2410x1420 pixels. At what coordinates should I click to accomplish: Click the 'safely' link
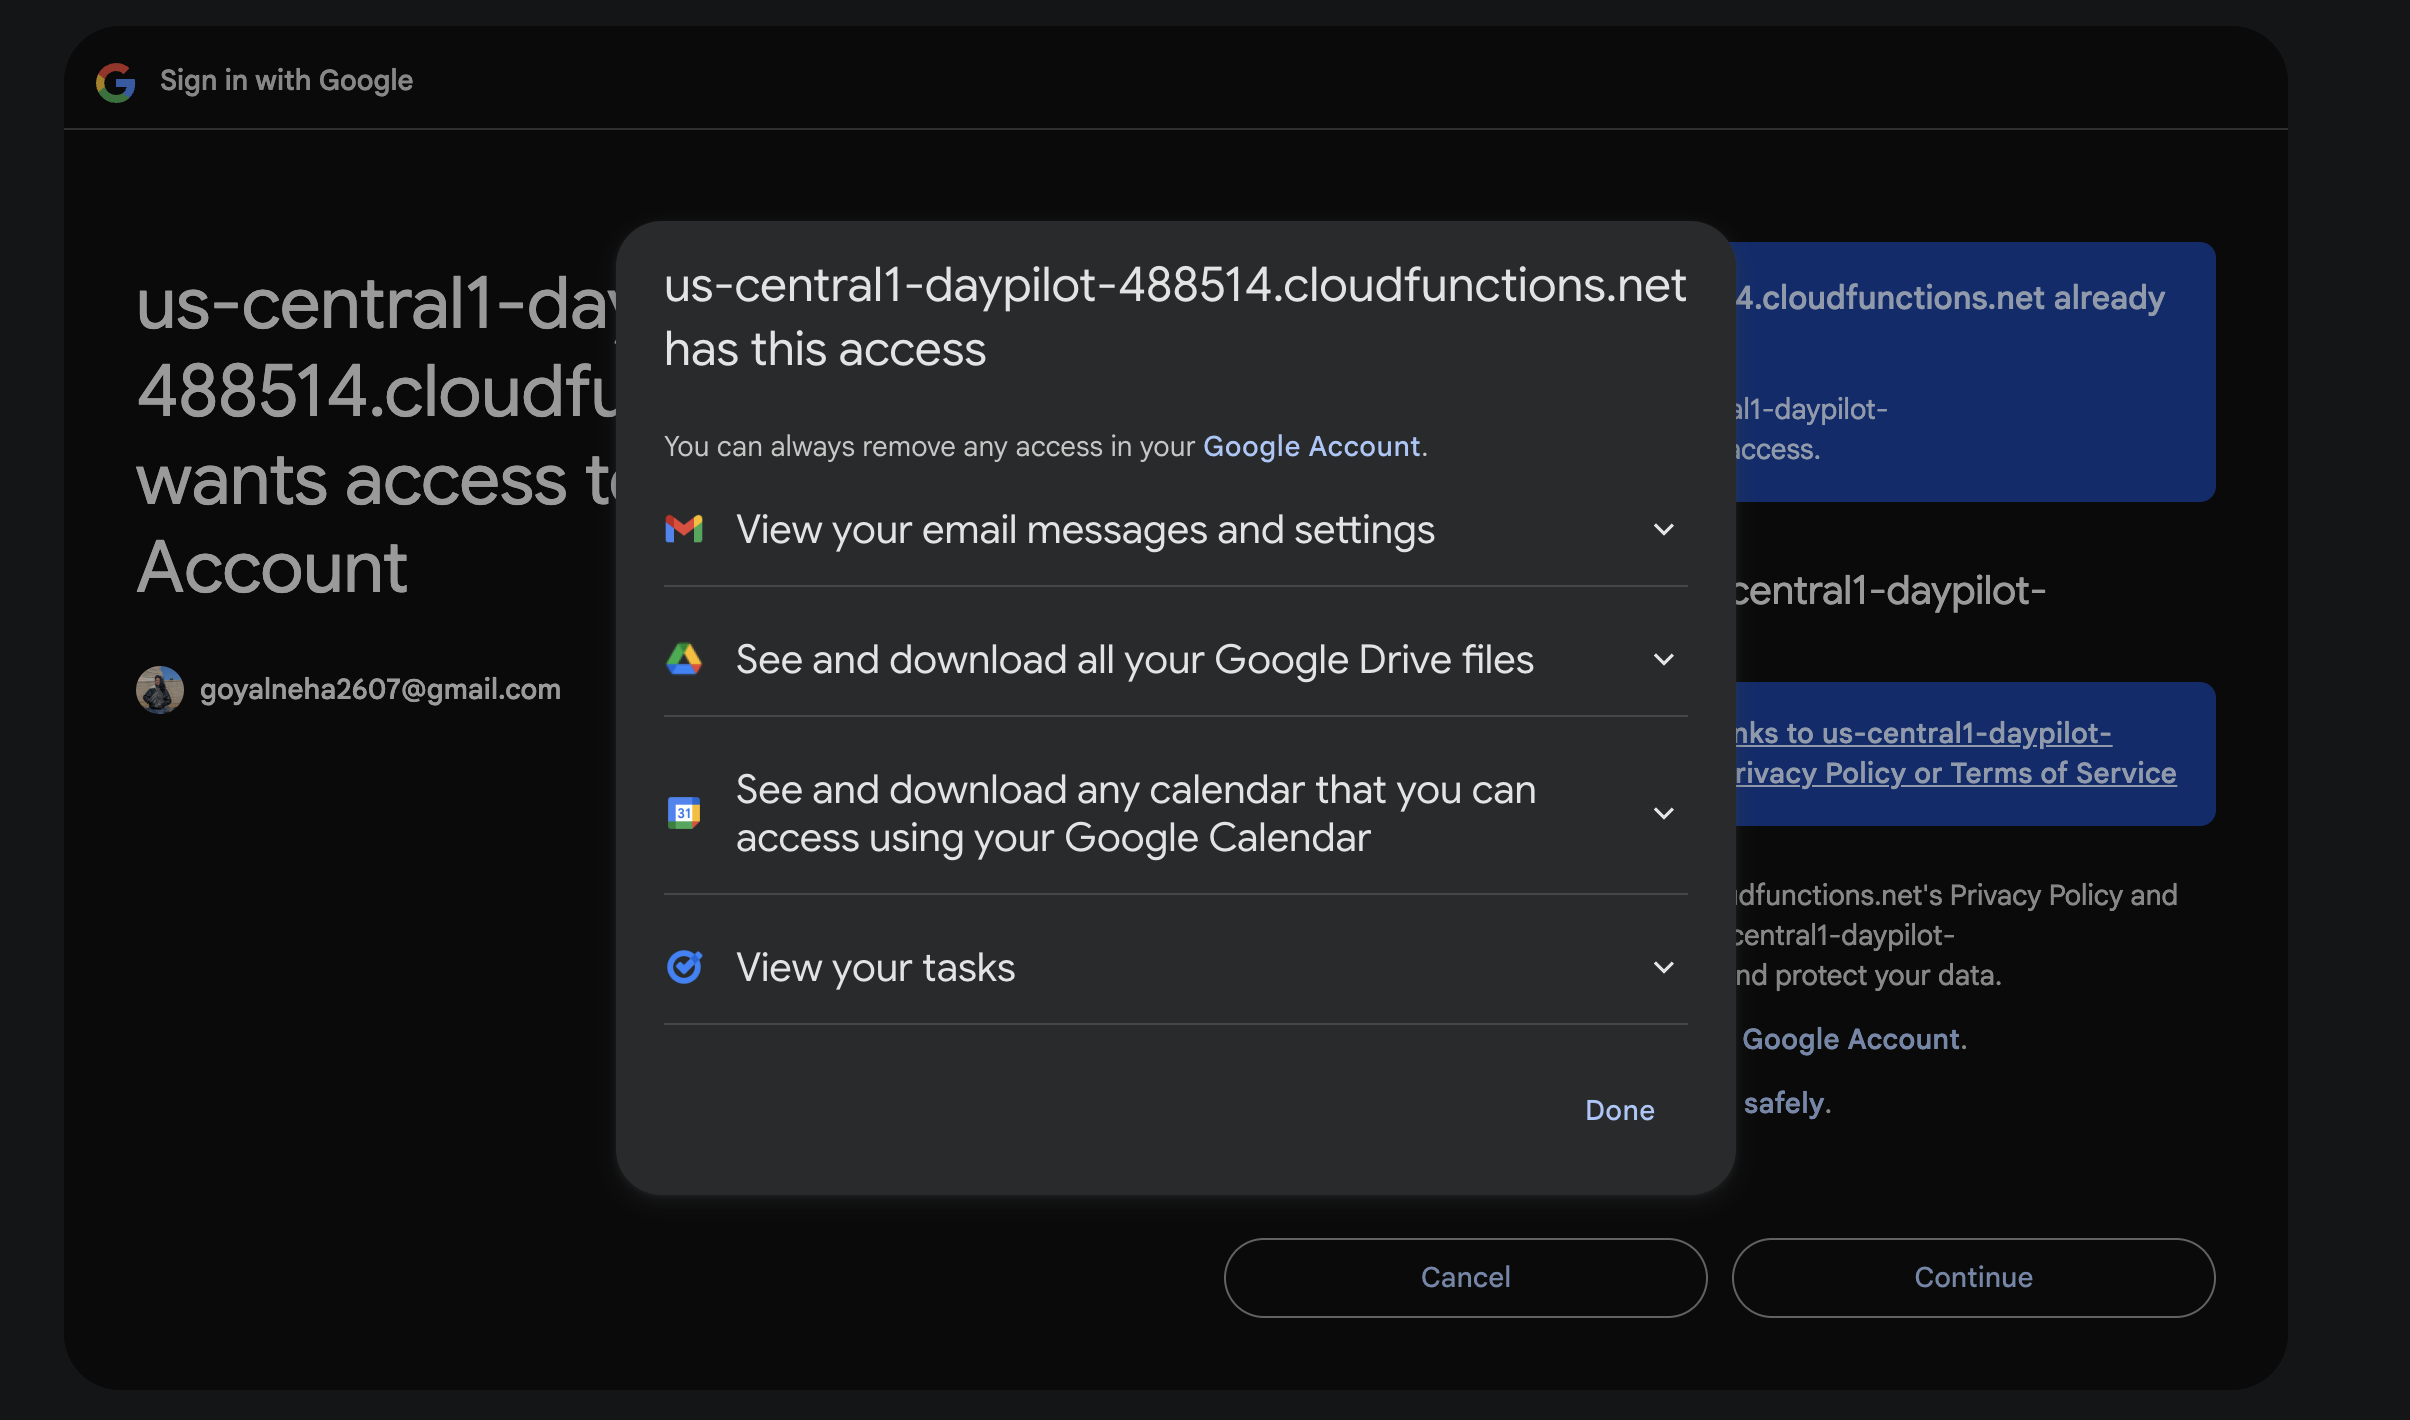click(1784, 1103)
